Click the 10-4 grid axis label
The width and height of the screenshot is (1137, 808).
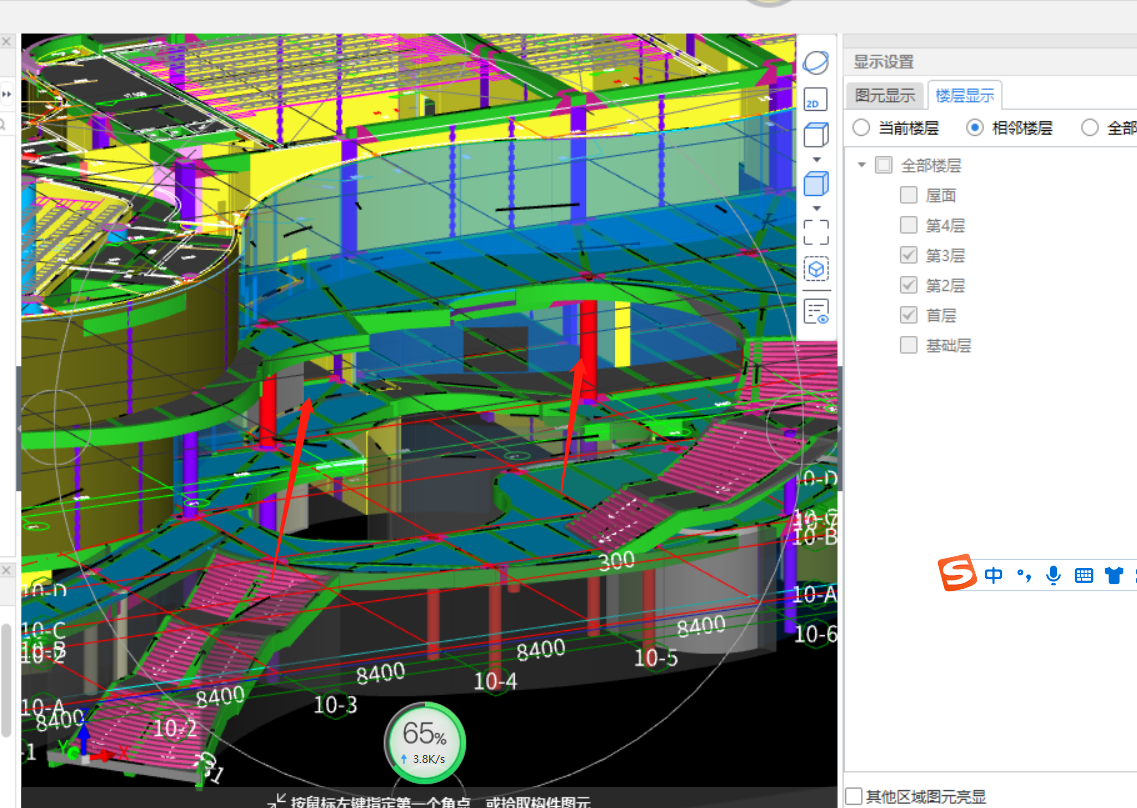(495, 681)
